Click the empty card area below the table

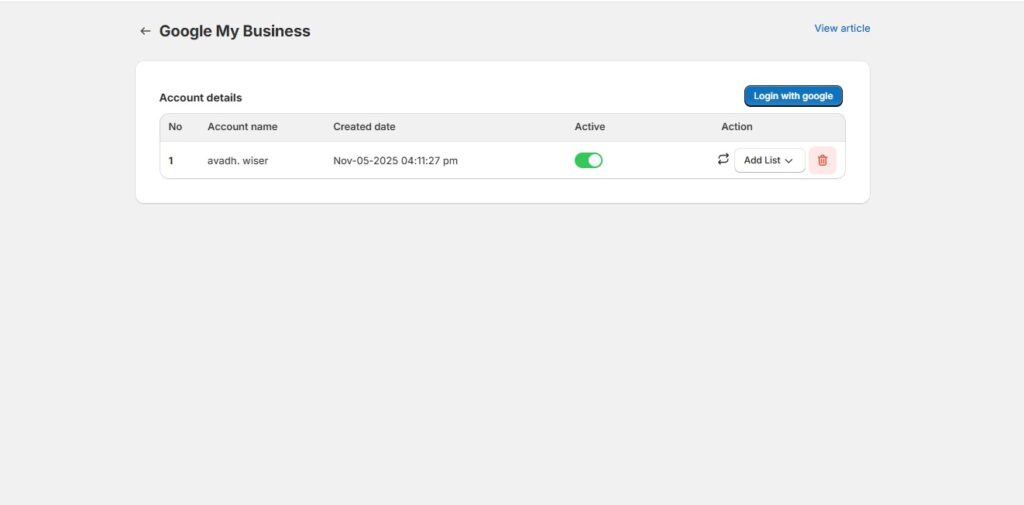coord(500,191)
